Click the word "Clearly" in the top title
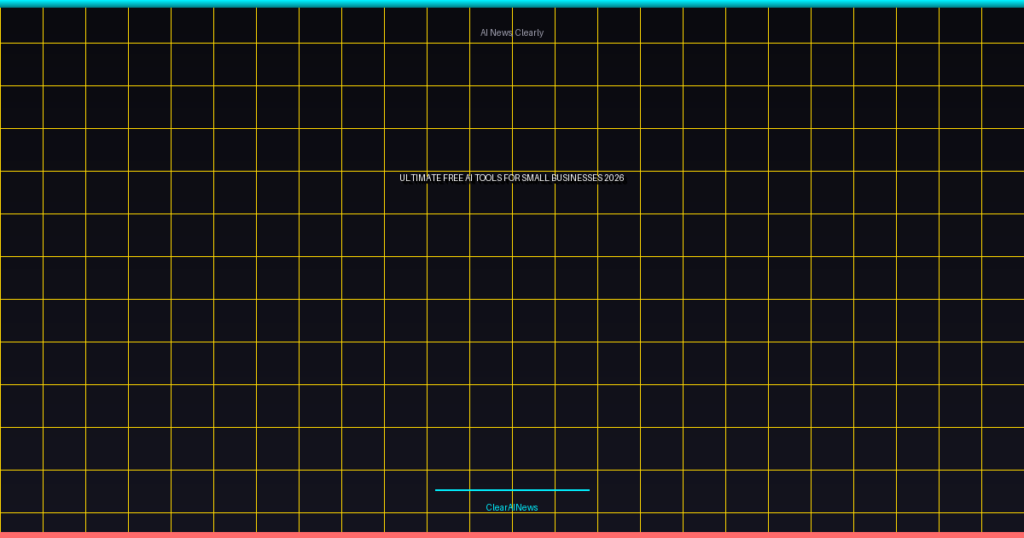The width and height of the screenshot is (1024, 538). pos(530,33)
